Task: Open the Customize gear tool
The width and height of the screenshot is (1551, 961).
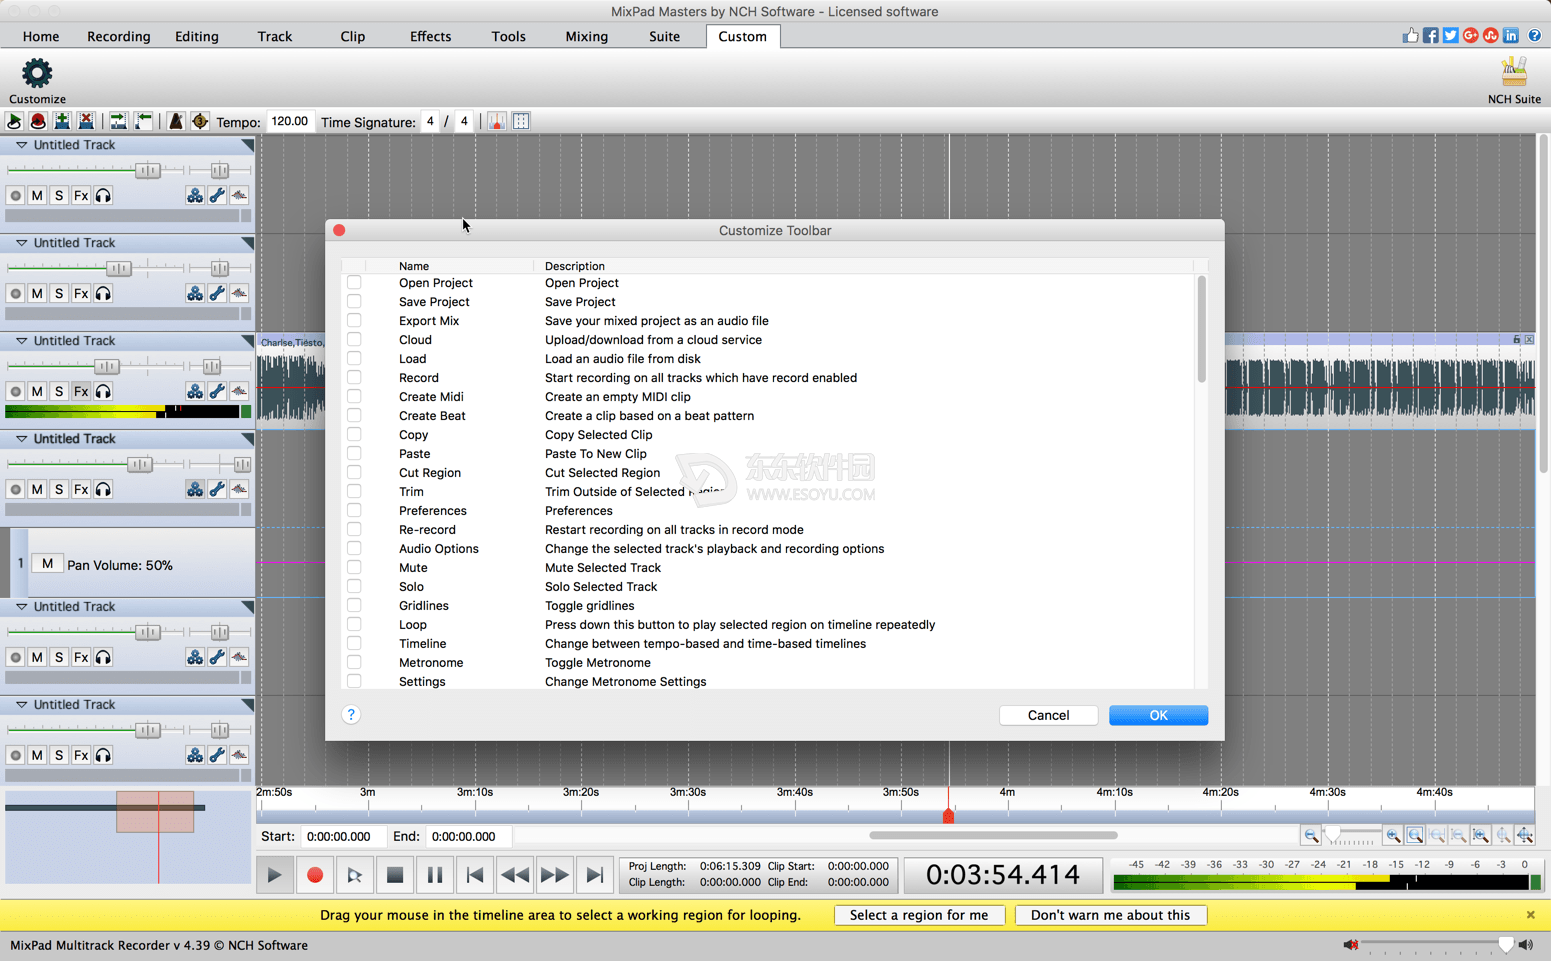Action: (37, 80)
